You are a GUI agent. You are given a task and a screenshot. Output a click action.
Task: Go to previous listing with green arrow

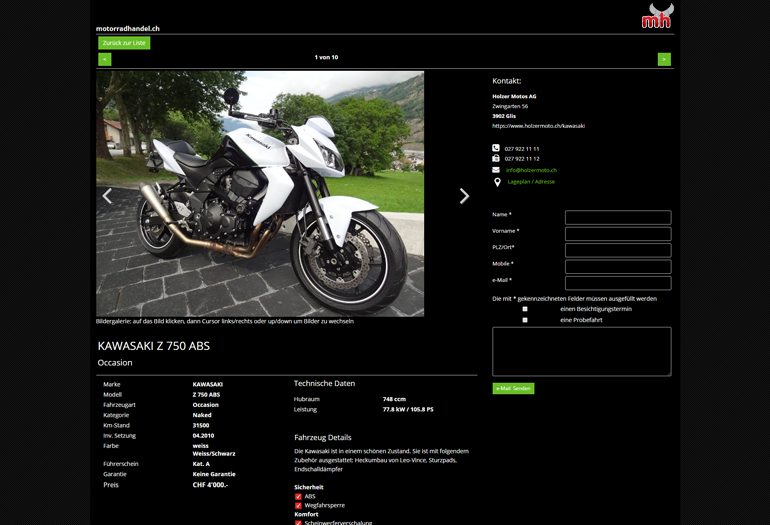tap(105, 59)
